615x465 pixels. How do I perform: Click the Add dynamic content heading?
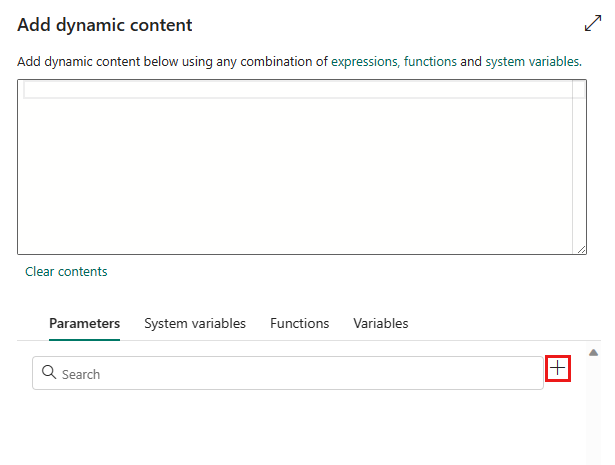[x=105, y=25]
